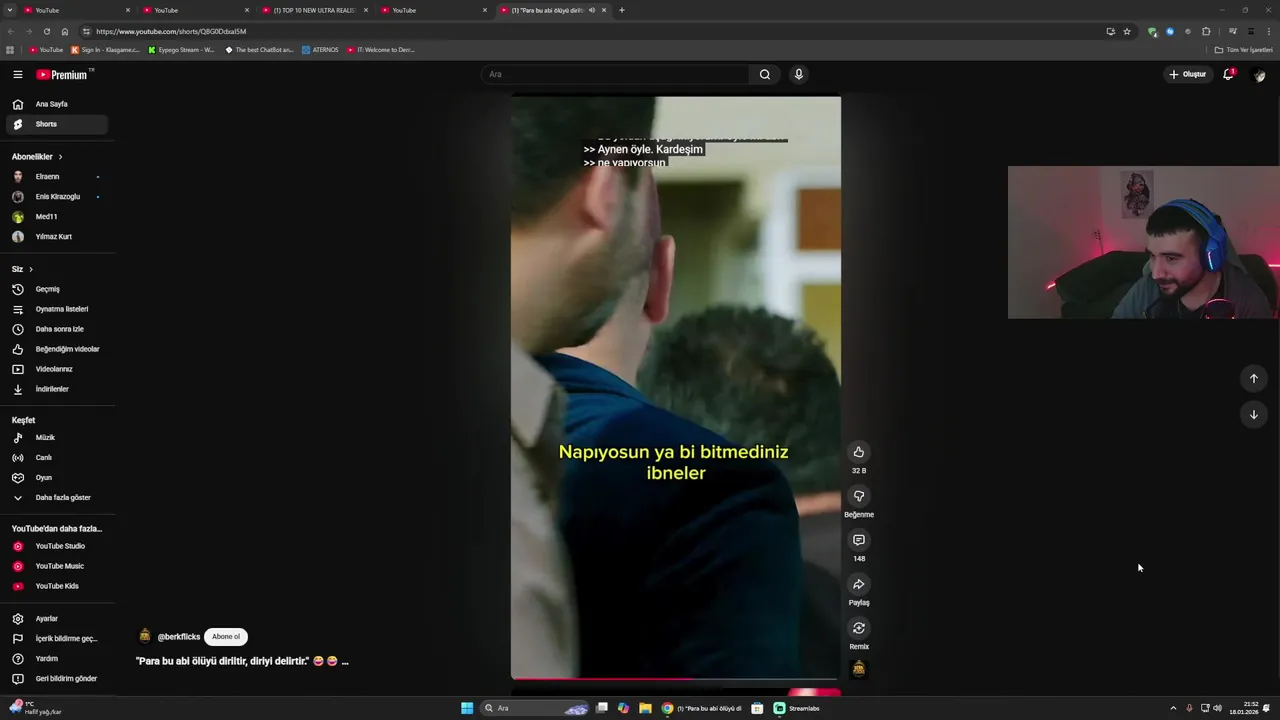Open Geçmiş watch history
The image size is (1280, 720).
click(56, 289)
